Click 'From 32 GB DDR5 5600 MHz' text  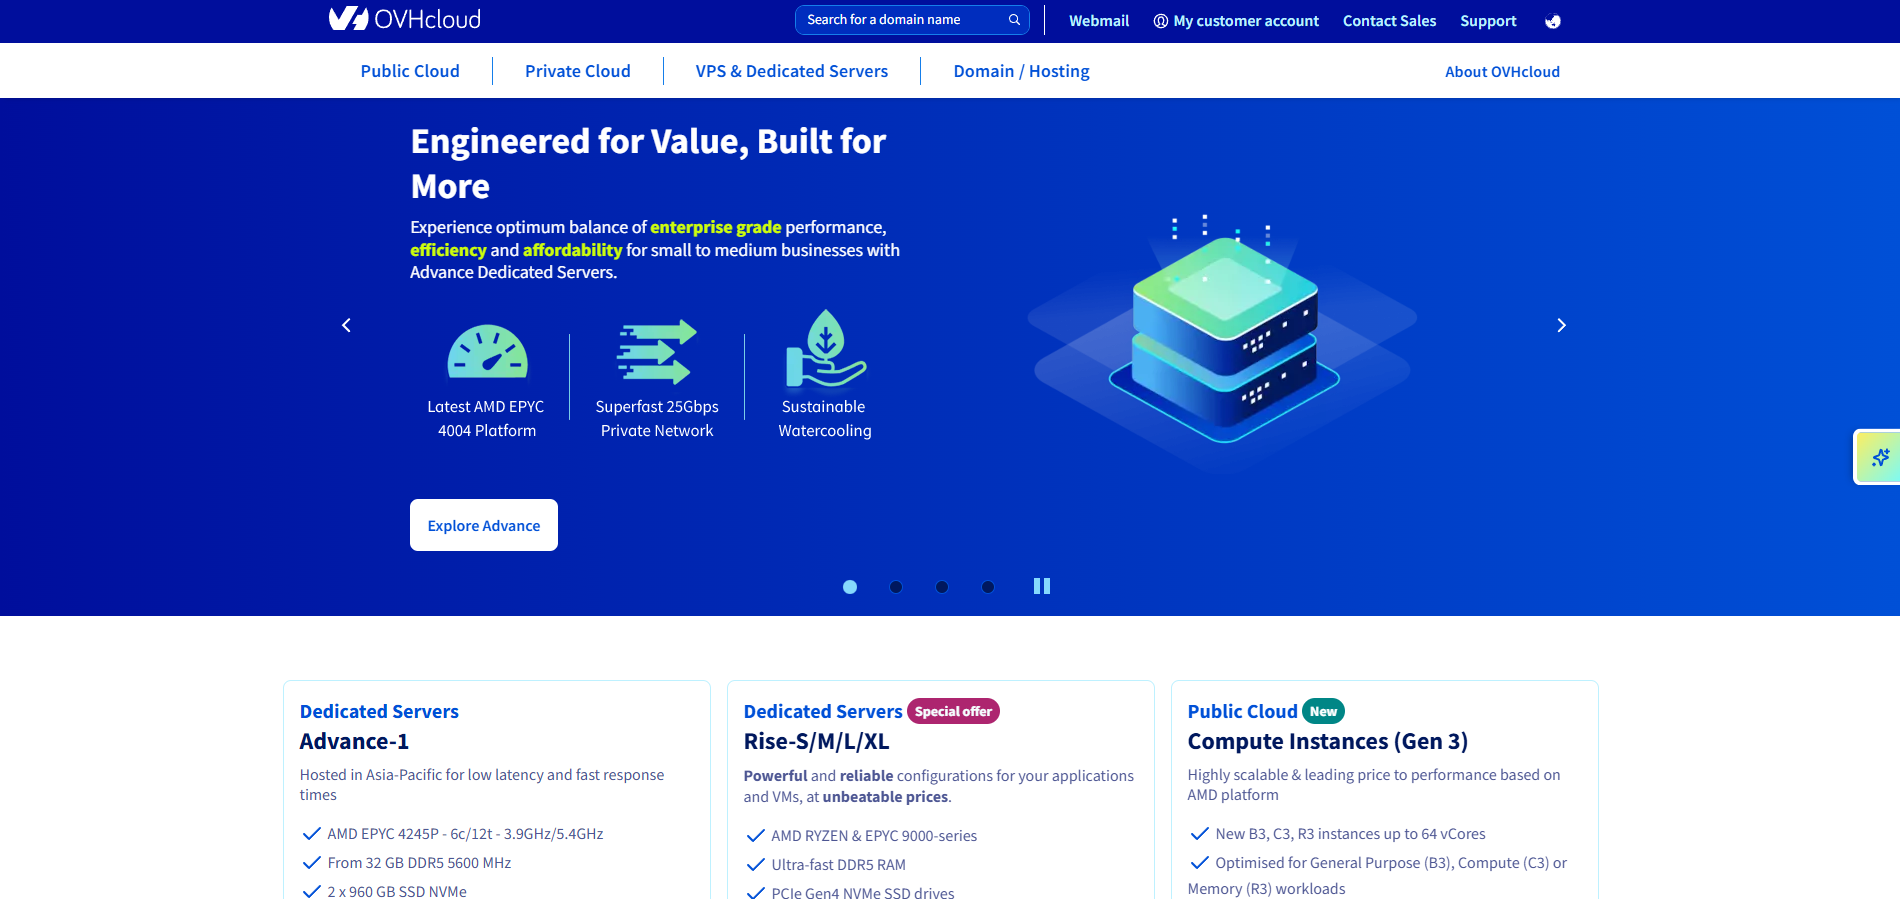[419, 862]
